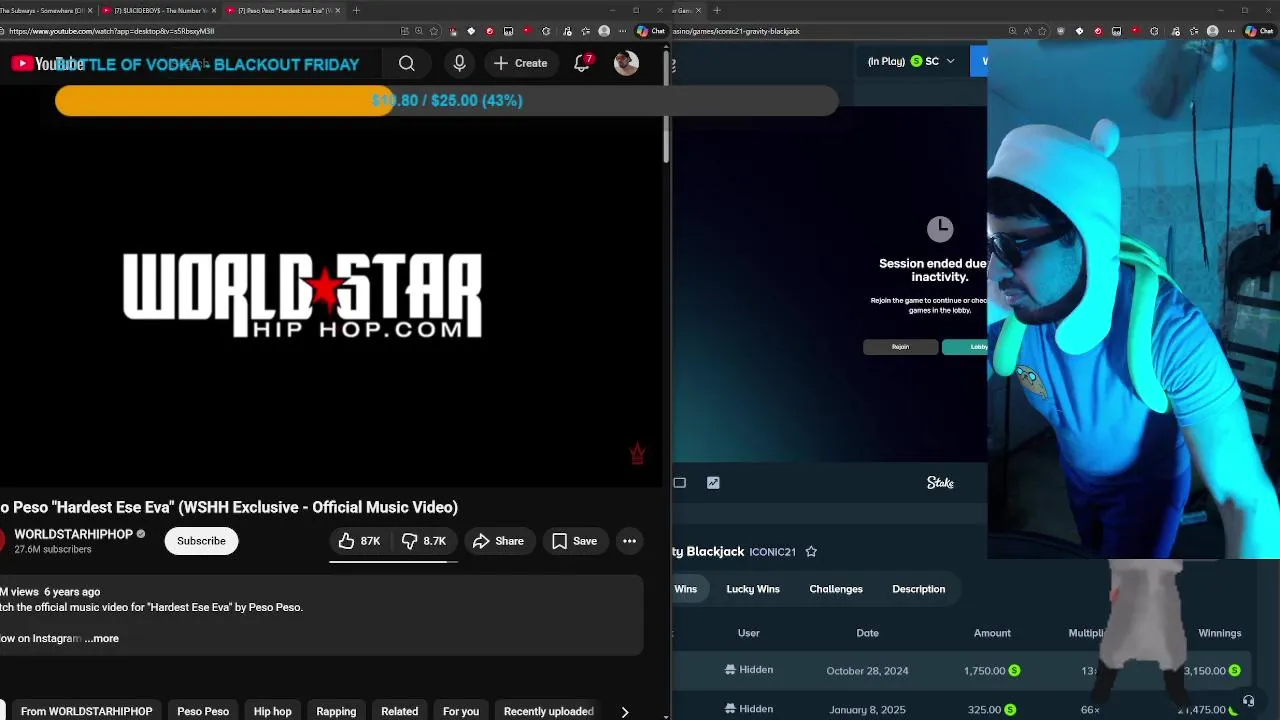Select the Peso Peso filter chip
Viewport: 1280px width, 720px height.
(203, 711)
